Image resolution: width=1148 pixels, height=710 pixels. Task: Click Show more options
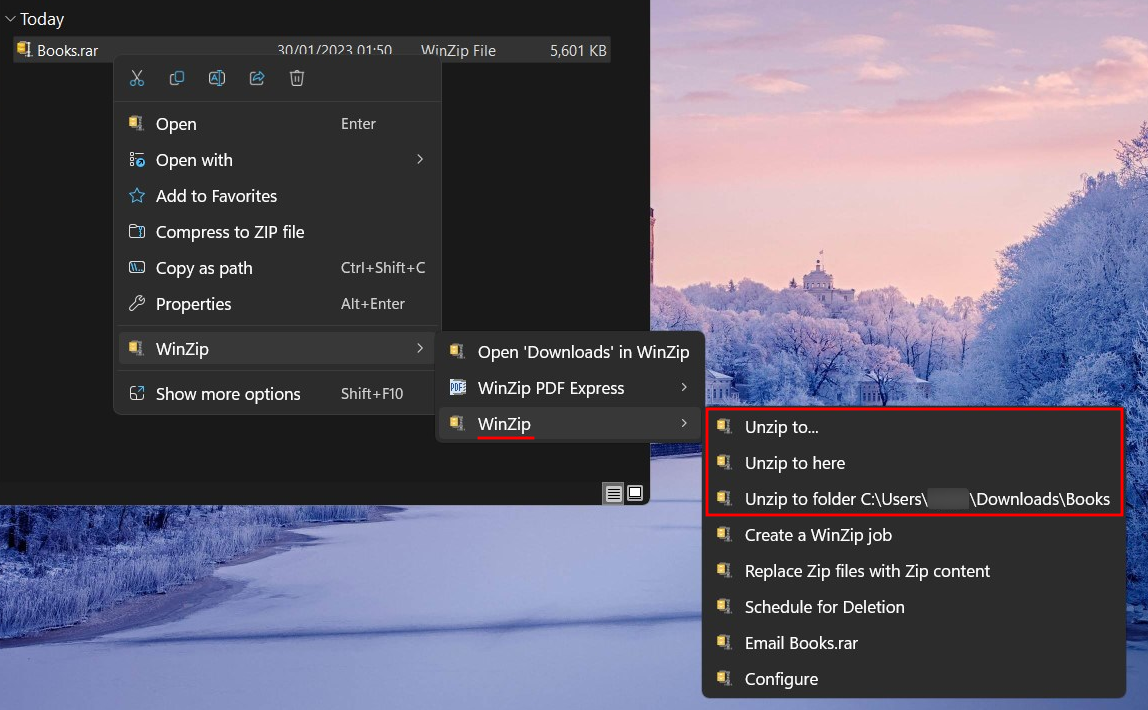click(227, 394)
